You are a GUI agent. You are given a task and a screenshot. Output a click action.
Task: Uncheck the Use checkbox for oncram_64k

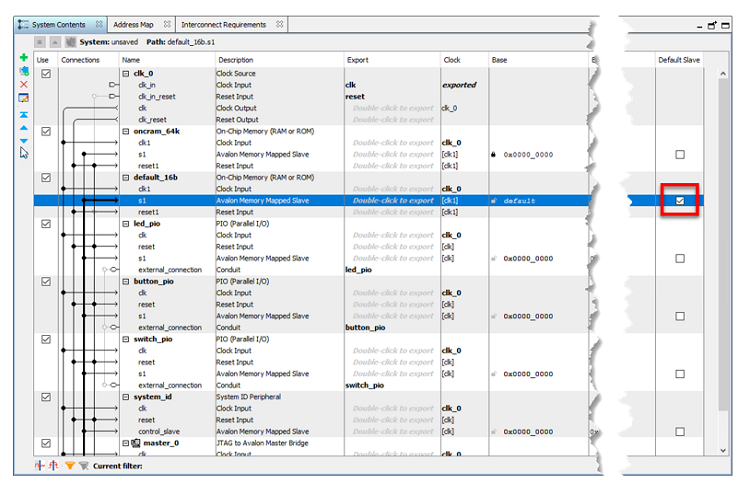[46, 132]
